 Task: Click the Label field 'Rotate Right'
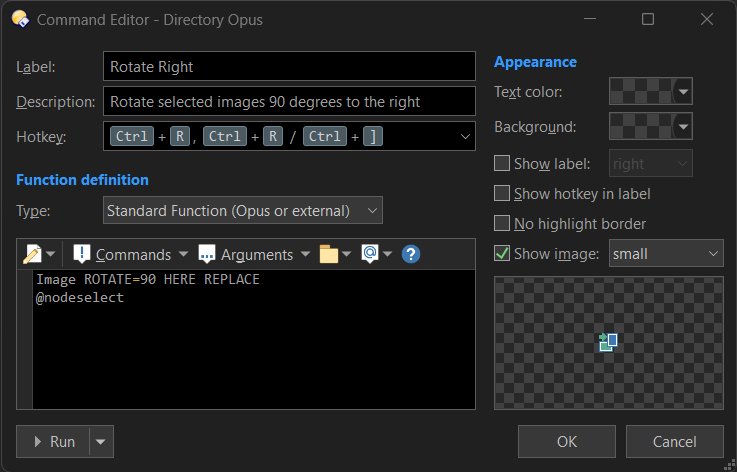tap(289, 66)
